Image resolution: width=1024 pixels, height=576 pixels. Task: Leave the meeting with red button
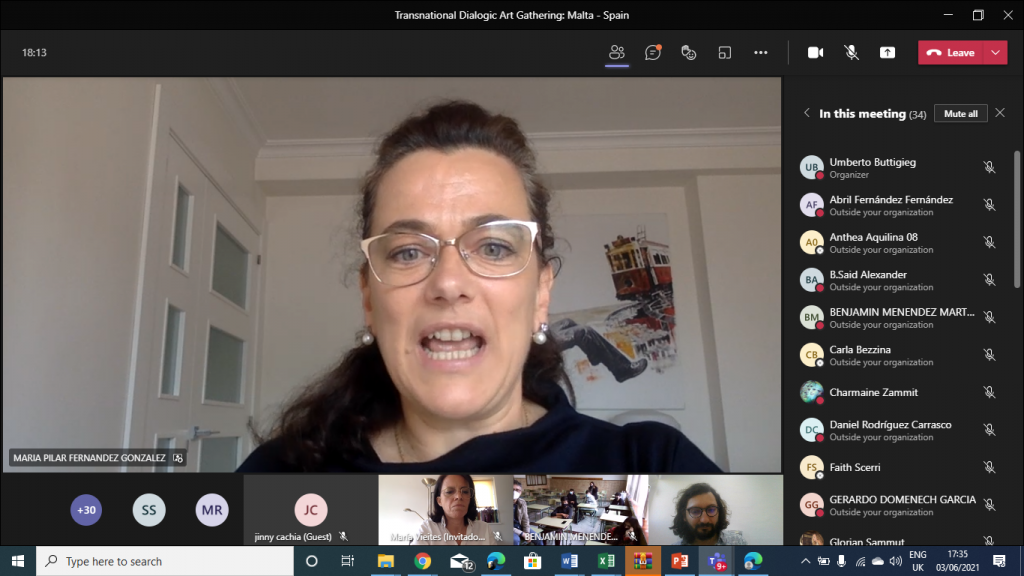point(951,53)
